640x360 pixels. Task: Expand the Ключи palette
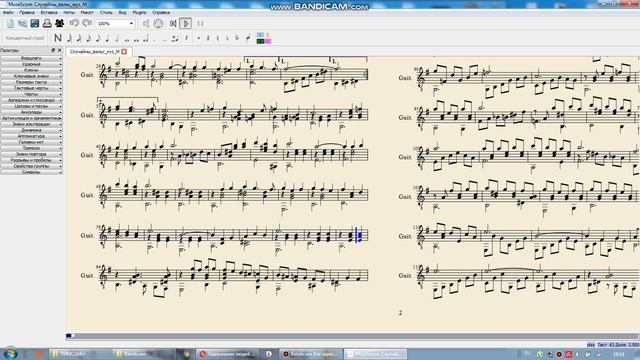click(31, 70)
